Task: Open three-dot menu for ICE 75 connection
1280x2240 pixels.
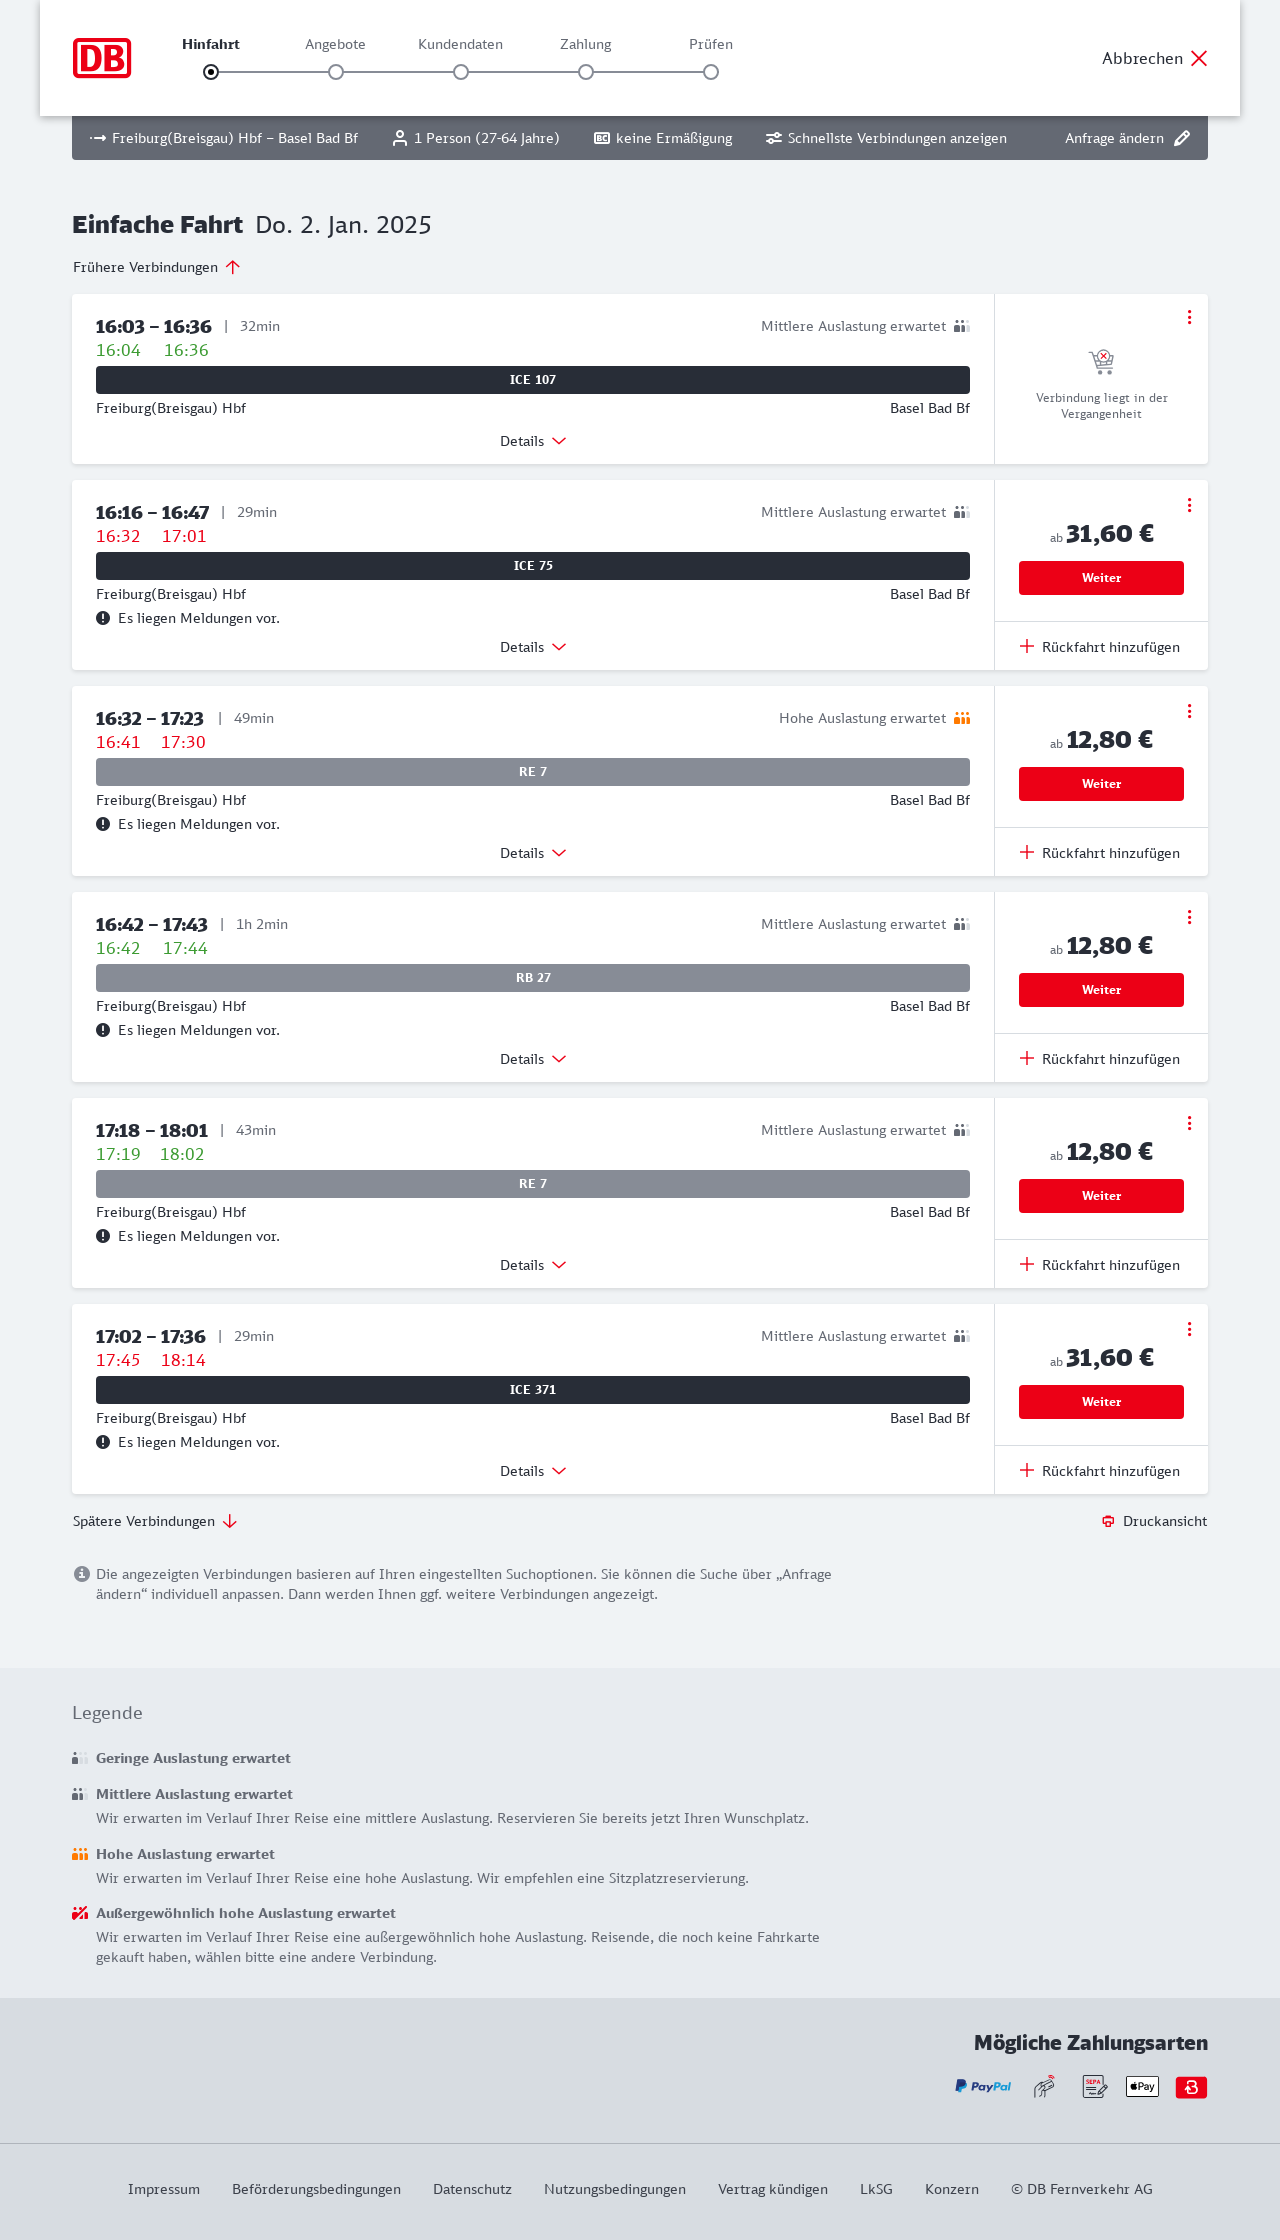Action: click(x=1189, y=505)
